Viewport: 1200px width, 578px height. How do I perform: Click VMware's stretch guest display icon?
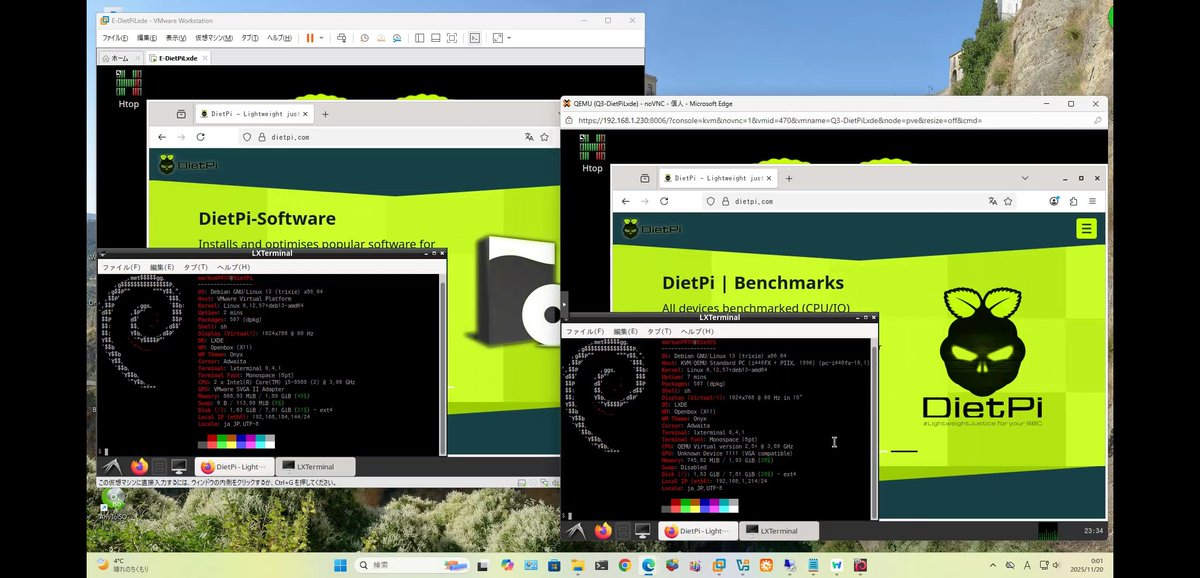pos(497,38)
